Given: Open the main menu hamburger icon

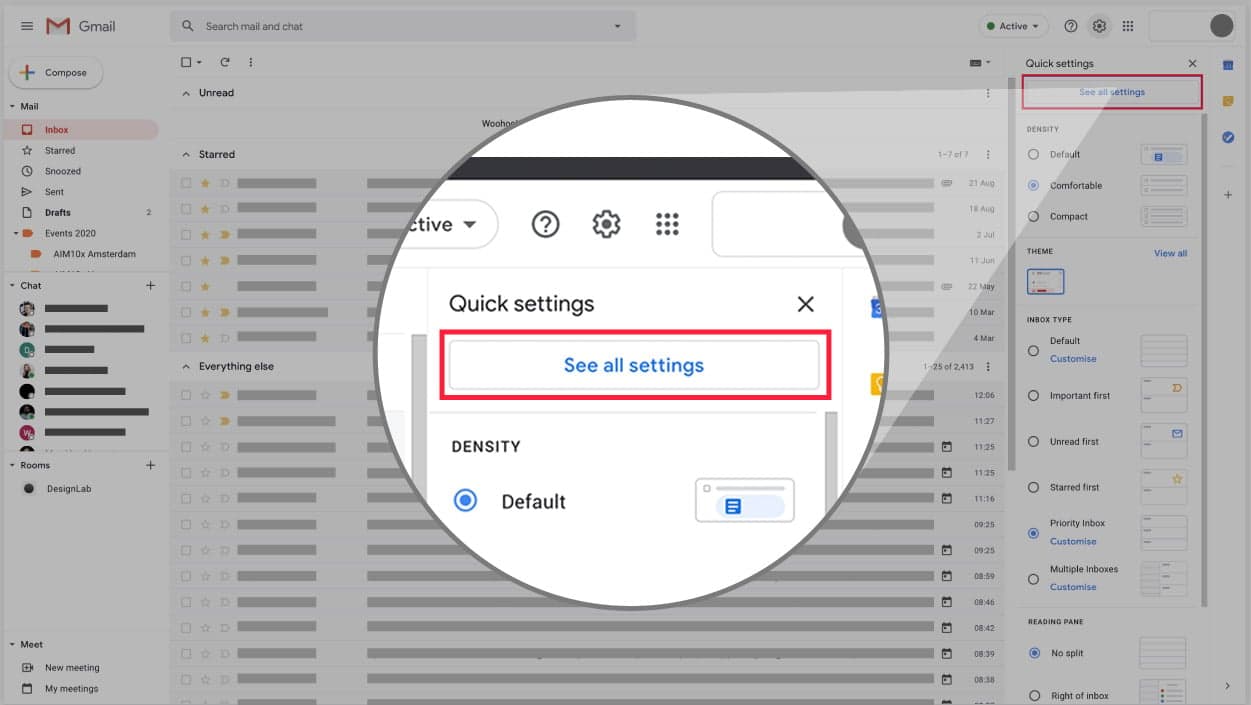Looking at the screenshot, I should tap(27, 26).
